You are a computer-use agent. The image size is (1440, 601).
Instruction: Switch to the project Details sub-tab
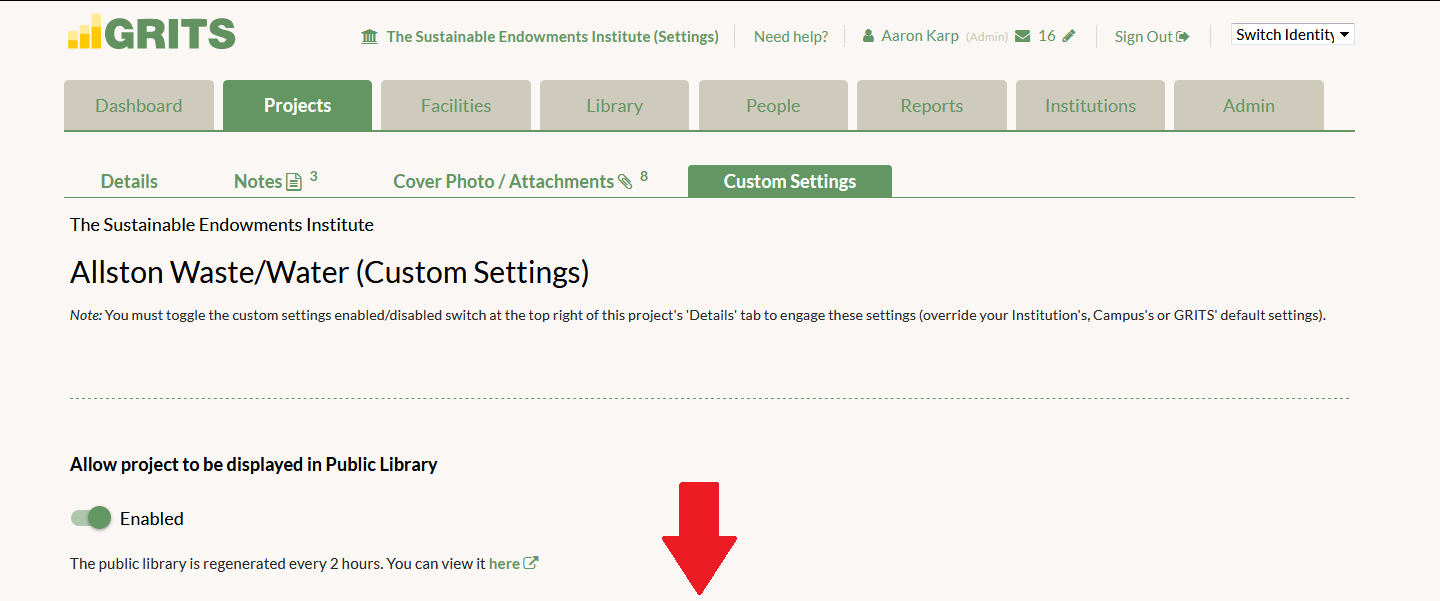tap(129, 181)
